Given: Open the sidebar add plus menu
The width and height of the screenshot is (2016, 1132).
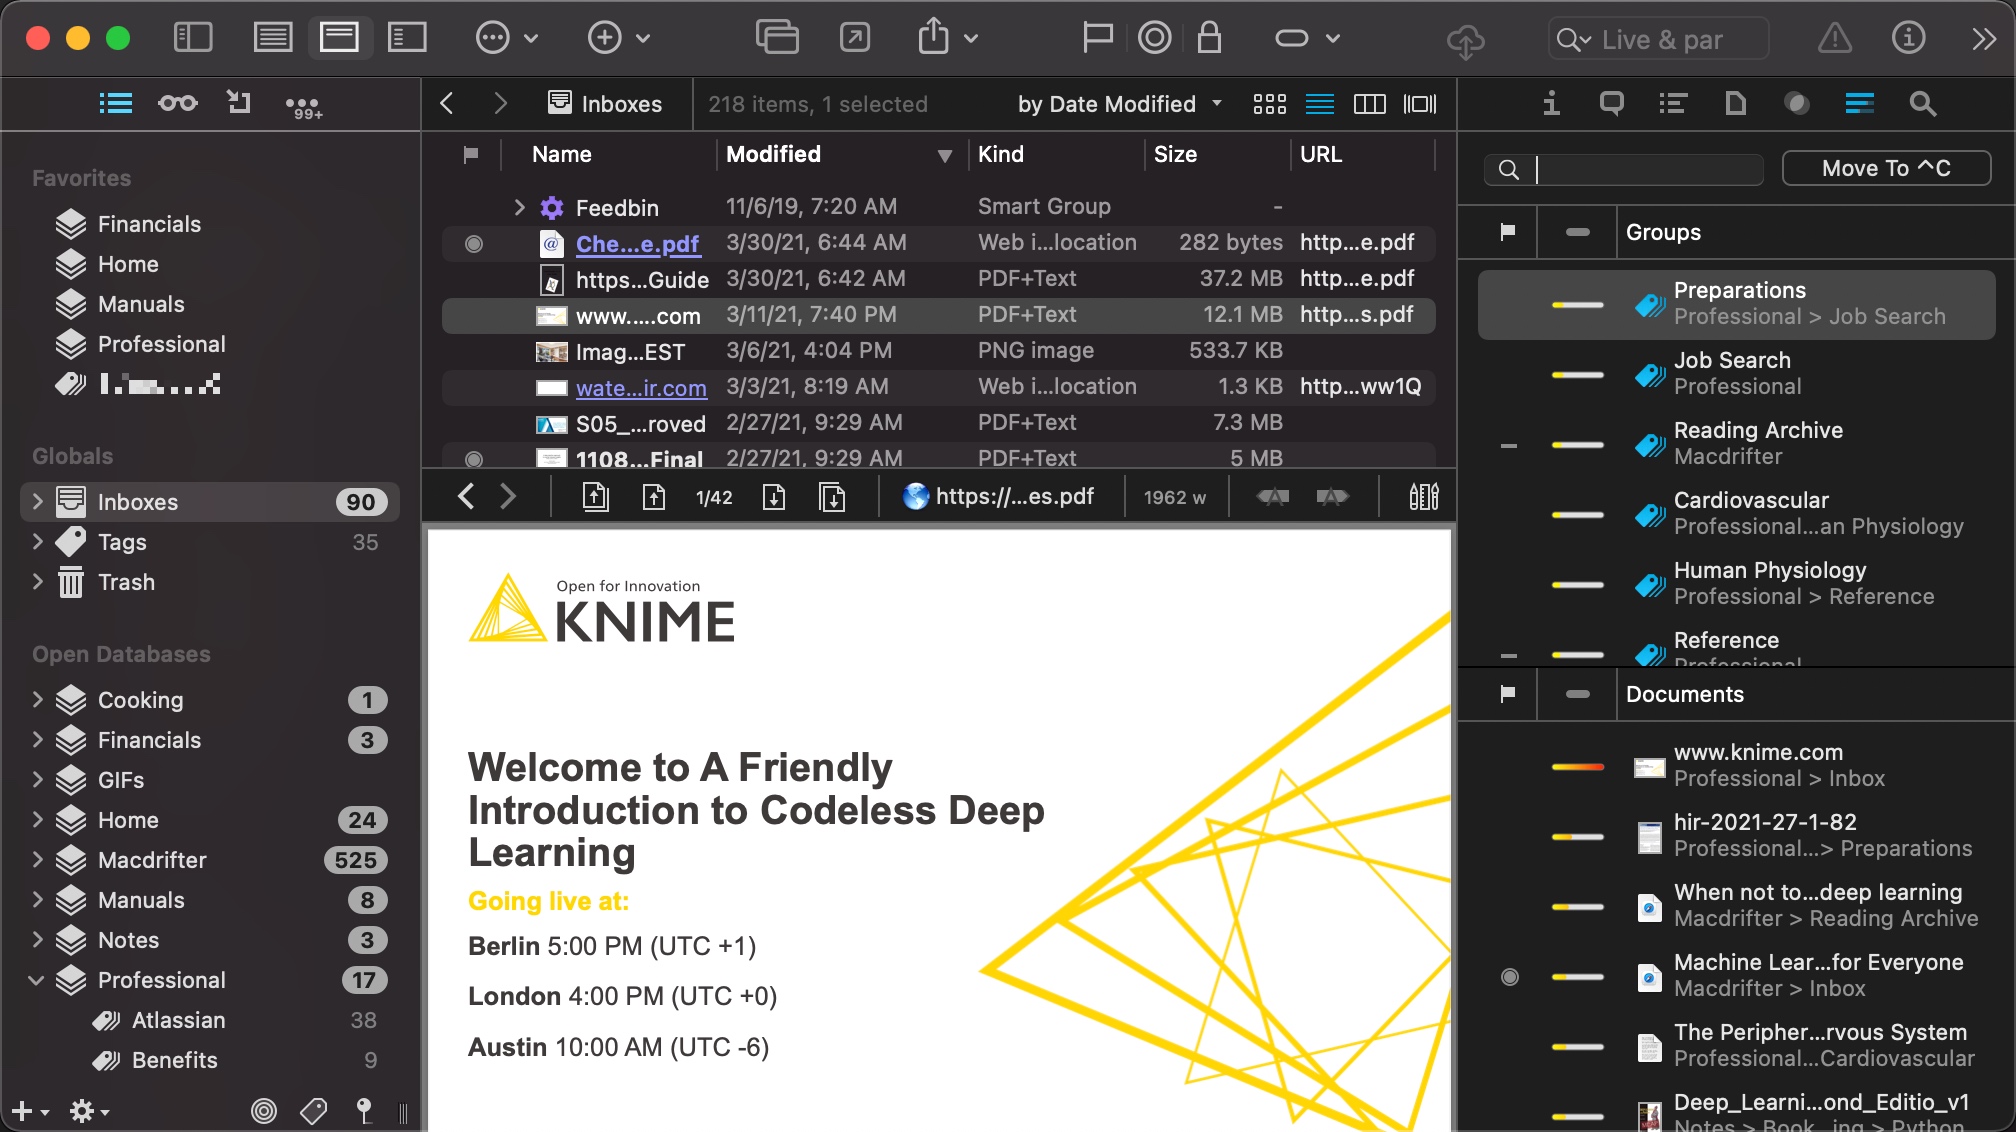Looking at the screenshot, I should tap(29, 1111).
